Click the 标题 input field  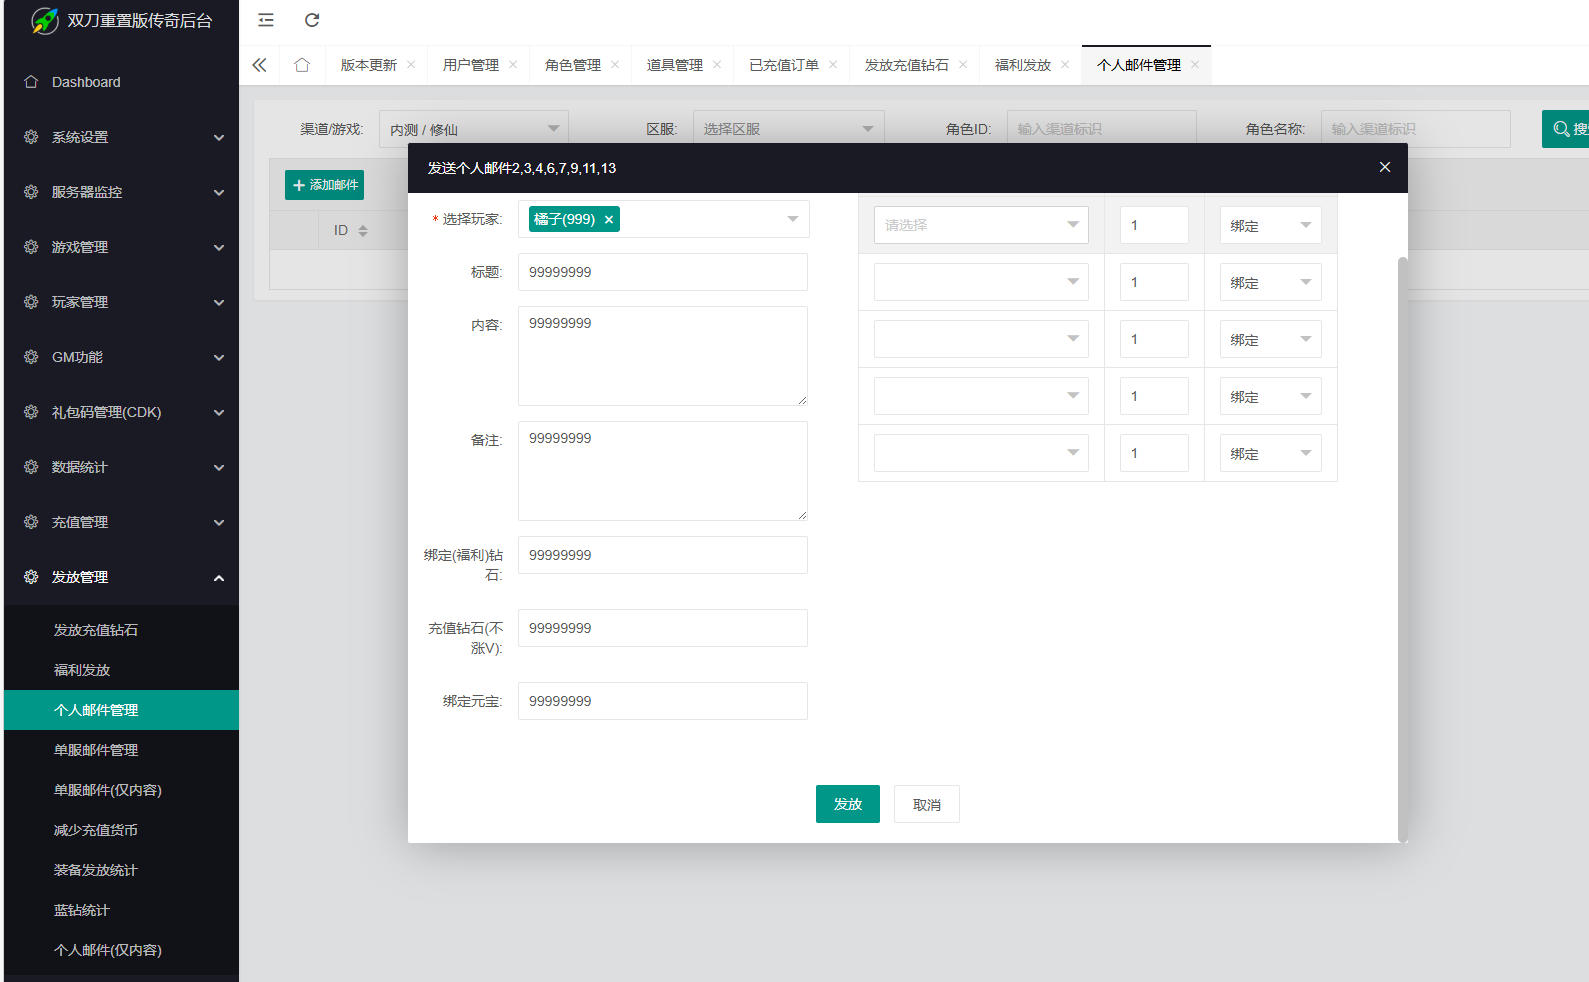click(x=662, y=272)
